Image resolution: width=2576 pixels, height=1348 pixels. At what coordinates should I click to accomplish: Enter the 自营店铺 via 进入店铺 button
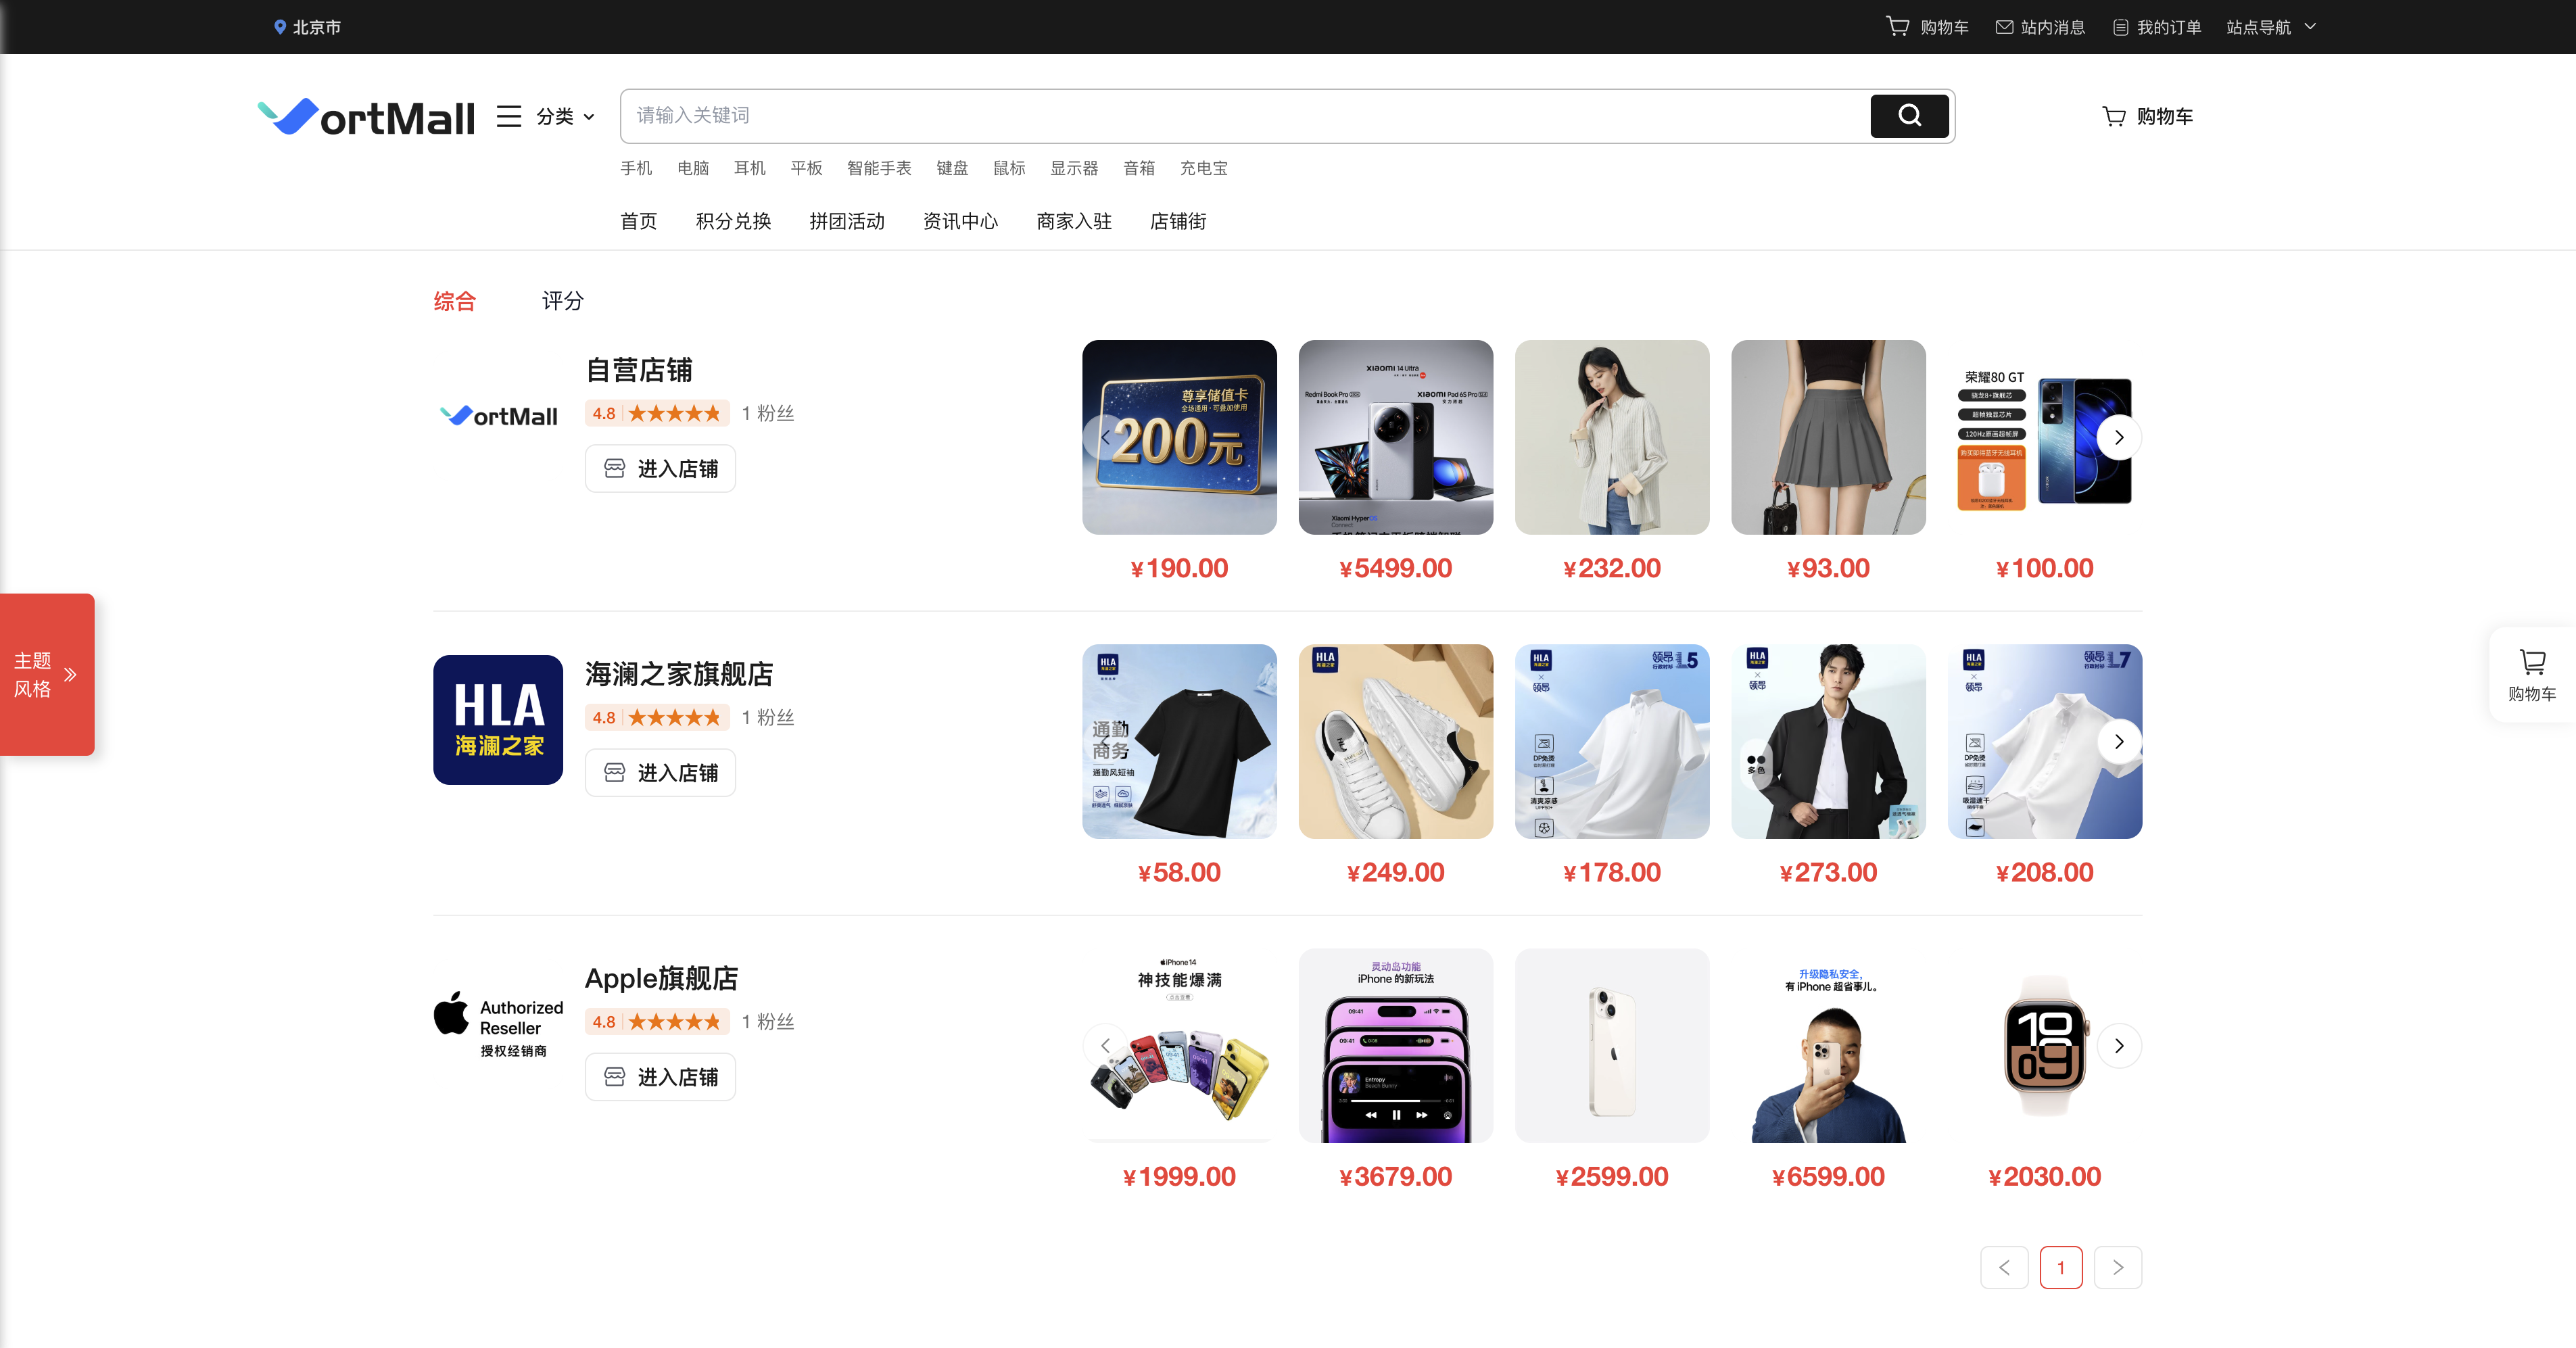click(660, 468)
